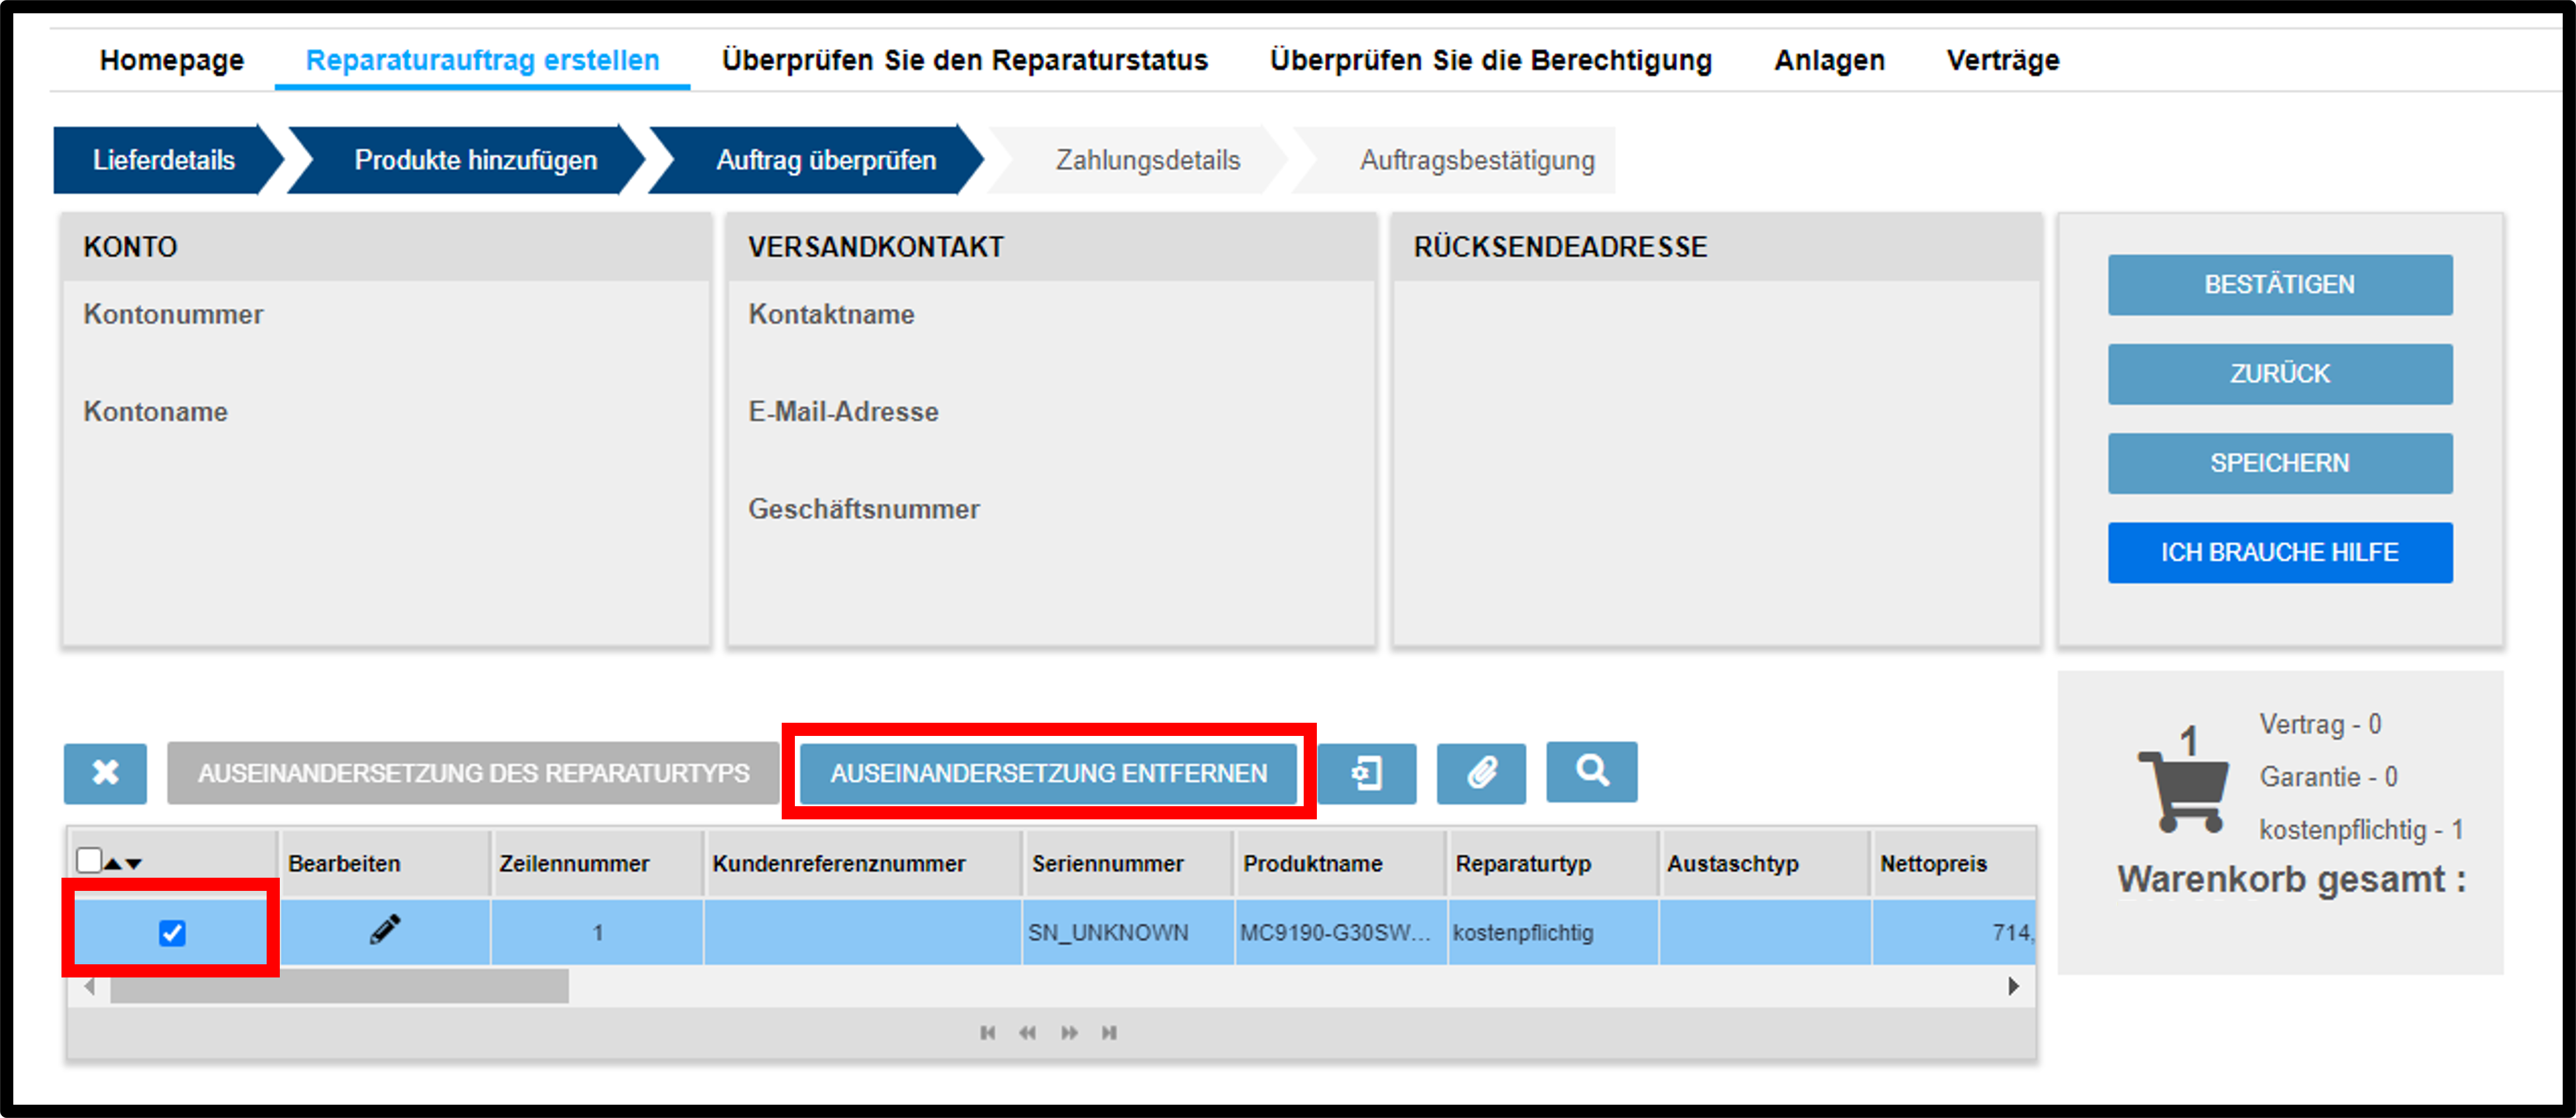
Task: Click the table horizontal scrollbar thumb
Action: (340, 986)
